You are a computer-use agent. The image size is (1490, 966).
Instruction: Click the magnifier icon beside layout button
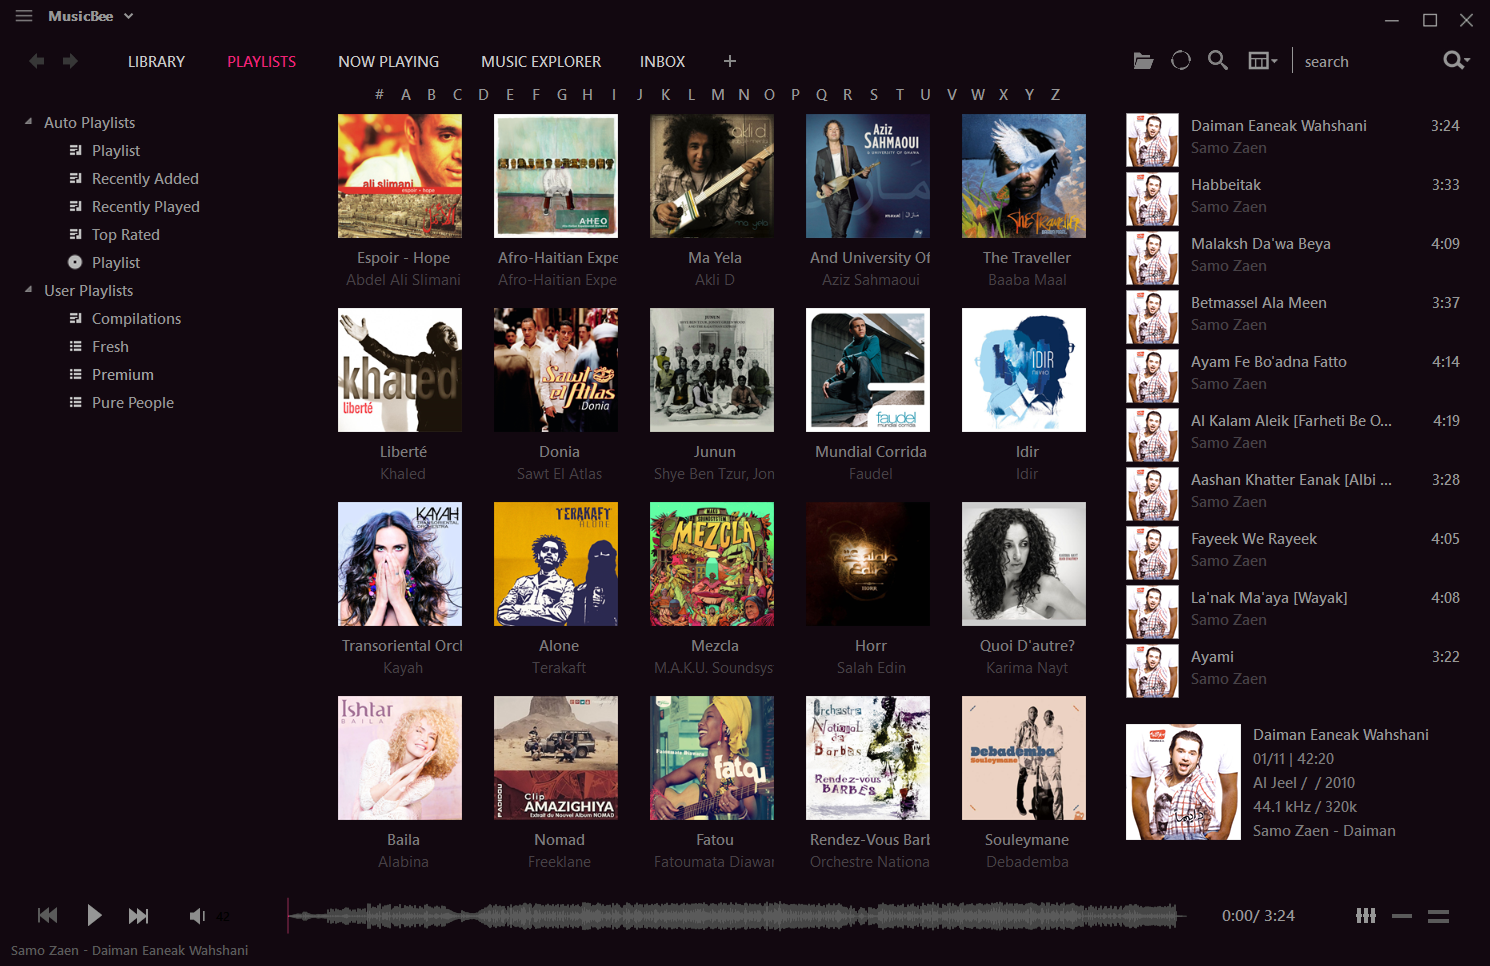tap(1217, 61)
